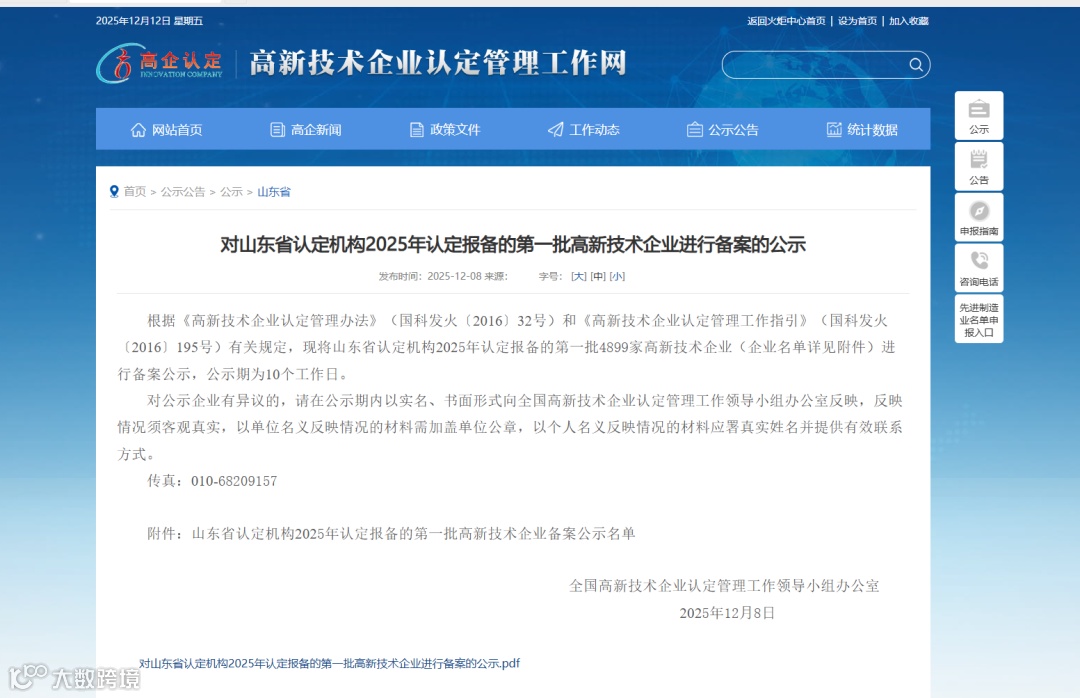Open 工作动态 navigation tab
Viewport: 1080px width, 698px height.
pyautogui.click(x=583, y=130)
